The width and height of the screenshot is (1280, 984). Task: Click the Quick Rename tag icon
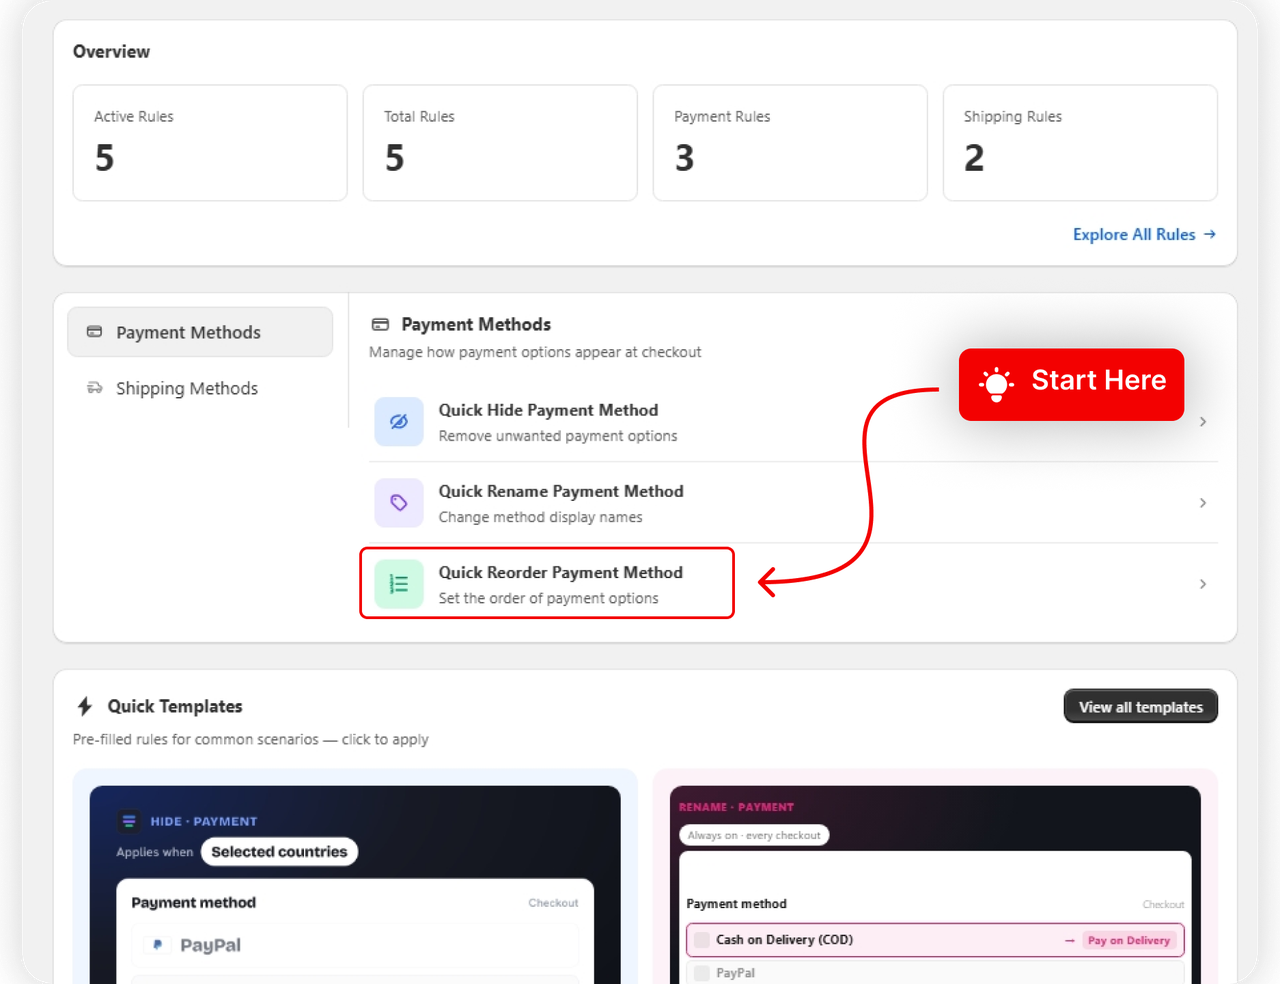[399, 503]
